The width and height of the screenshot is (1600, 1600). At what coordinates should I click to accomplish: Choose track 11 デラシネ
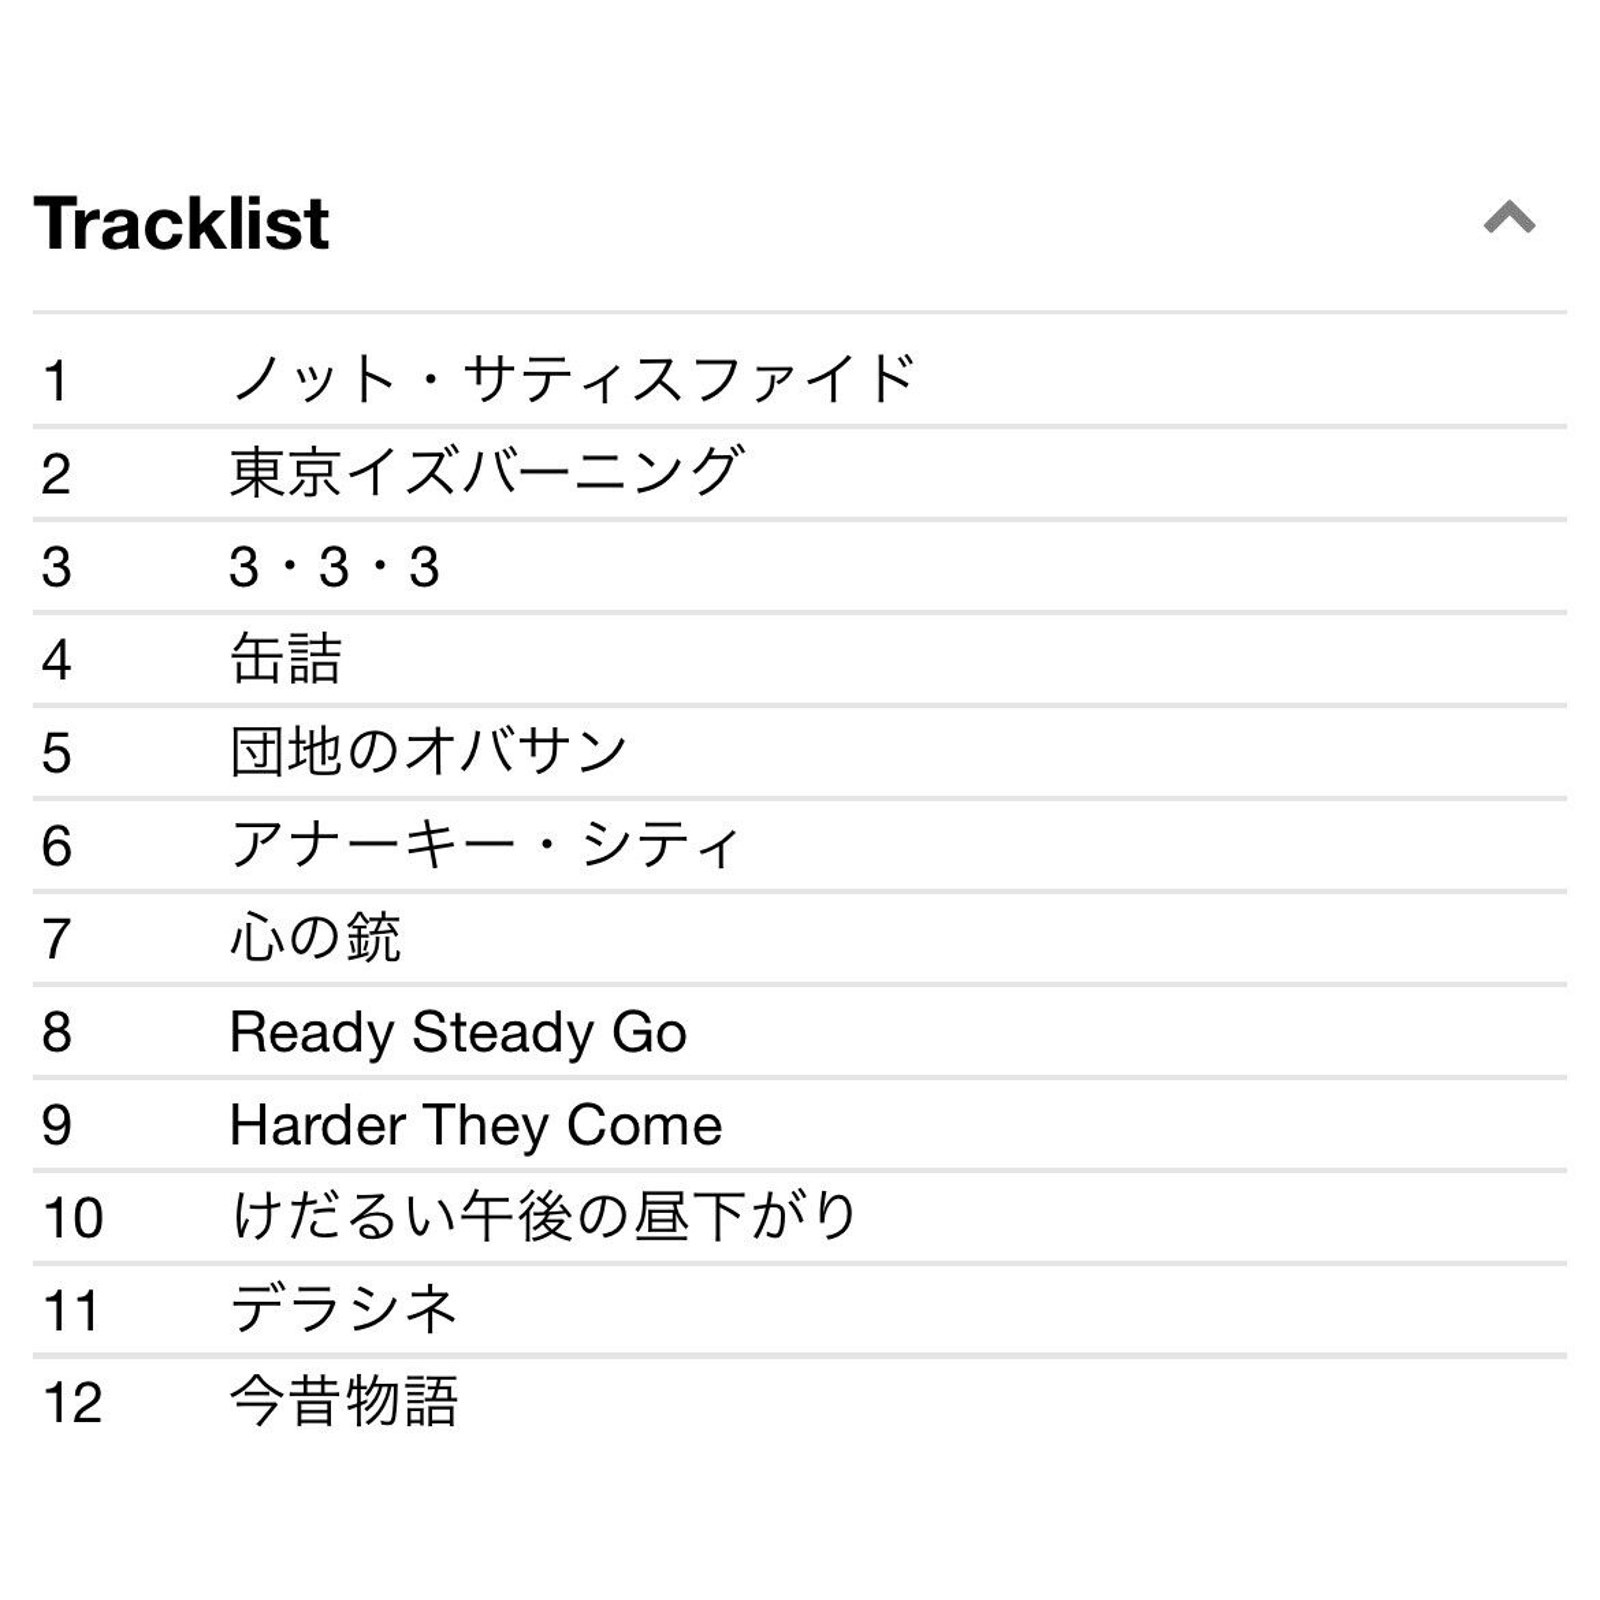pos(799,1310)
